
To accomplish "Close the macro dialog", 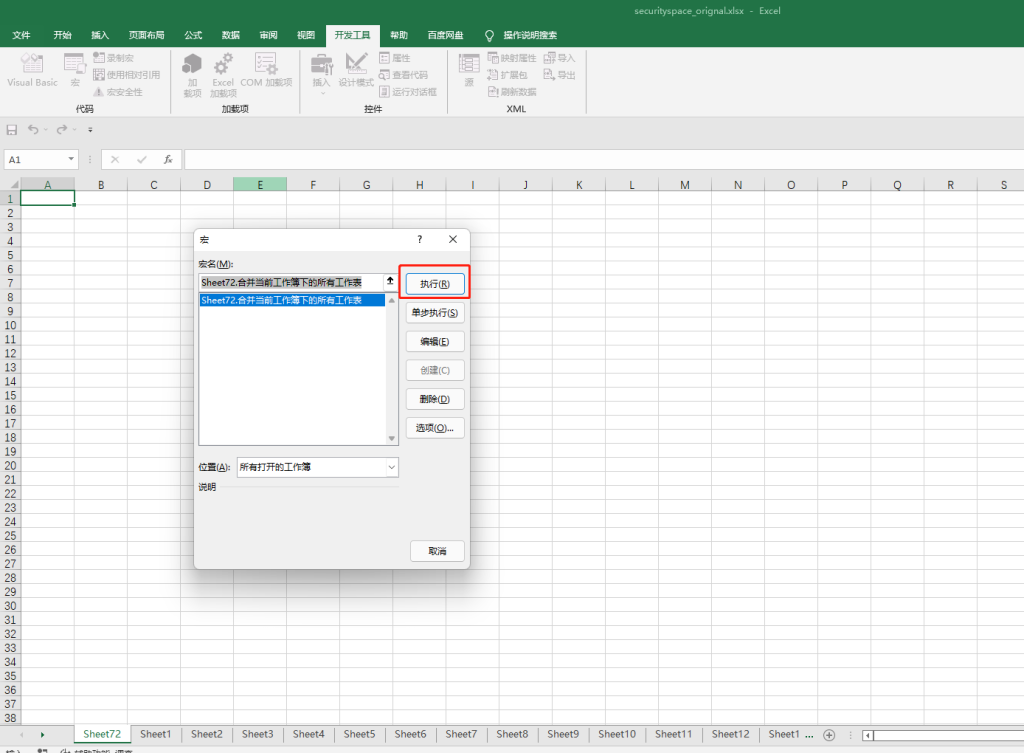I will pos(453,240).
